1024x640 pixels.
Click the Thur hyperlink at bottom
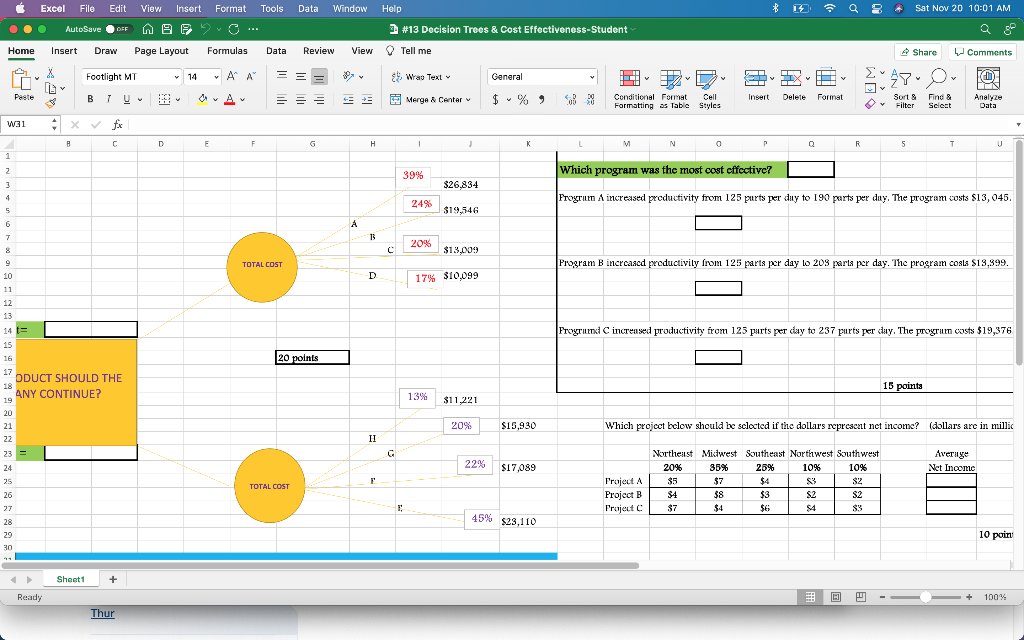(x=103, y=613)
